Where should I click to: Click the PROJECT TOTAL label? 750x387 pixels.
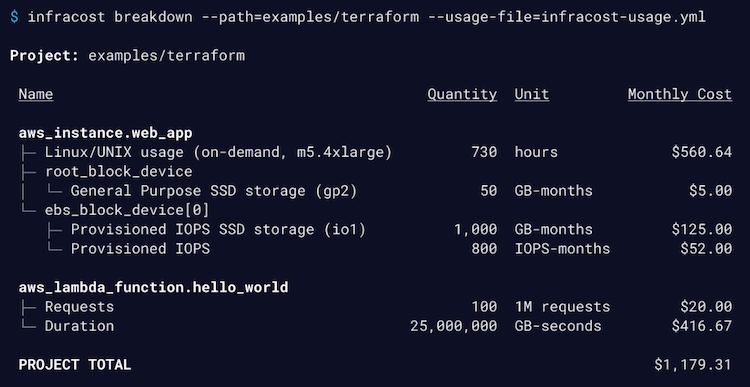75,365
